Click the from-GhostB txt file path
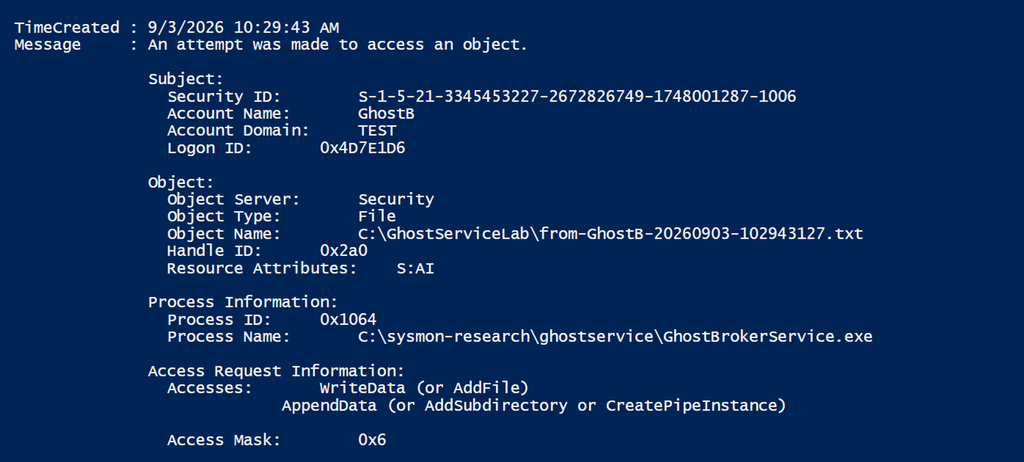1024x462 pixels. (611, 234)
